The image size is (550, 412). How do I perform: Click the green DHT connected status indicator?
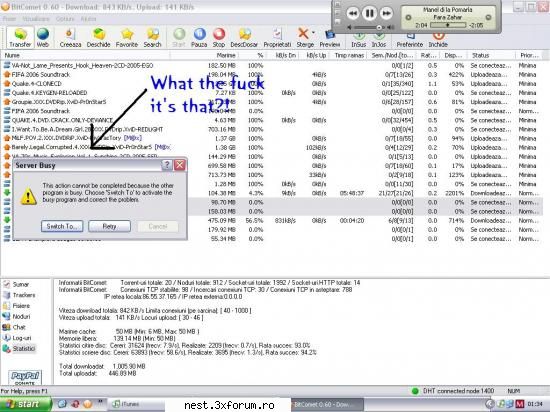[415, 391]
